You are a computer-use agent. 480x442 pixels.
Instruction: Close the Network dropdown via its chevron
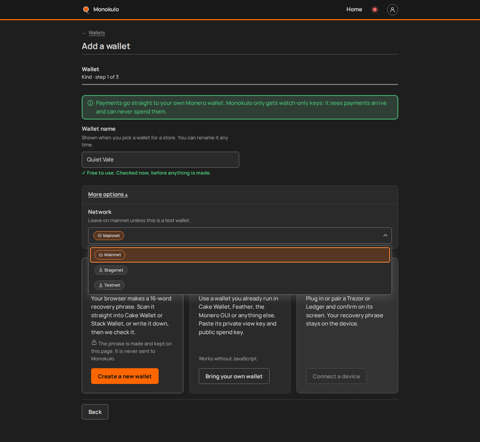coord(385,236)
